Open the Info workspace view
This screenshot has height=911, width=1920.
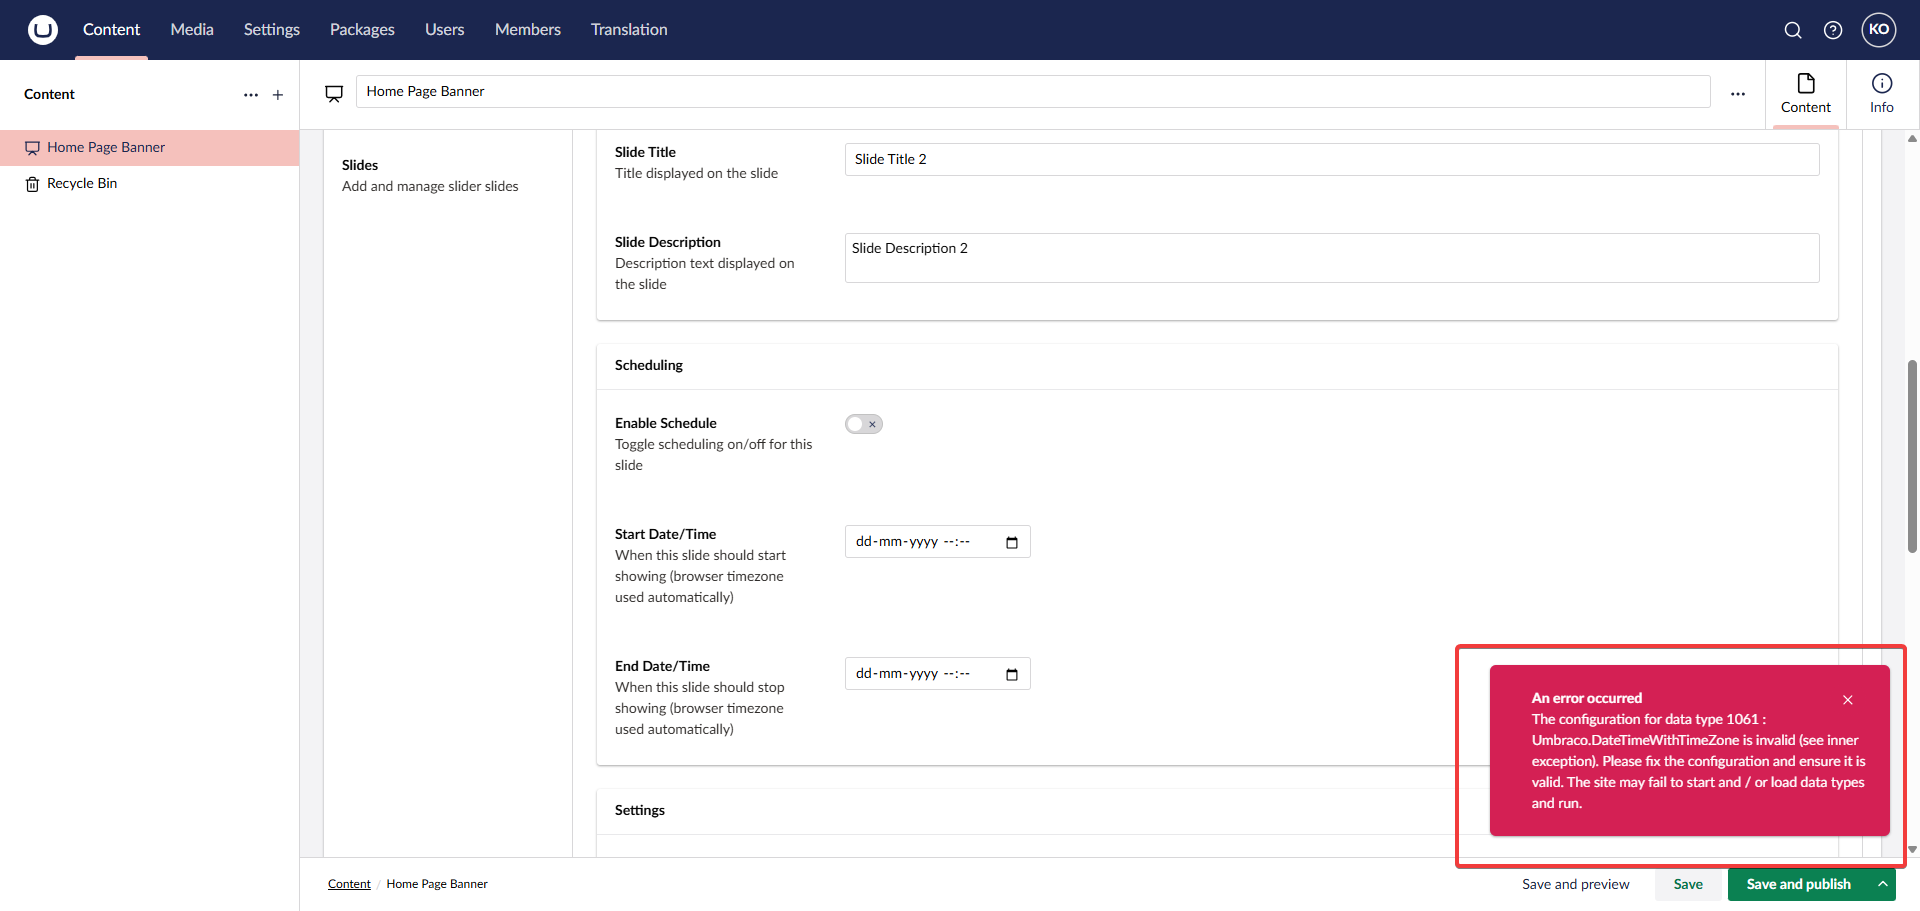(x=1881, y=94)
